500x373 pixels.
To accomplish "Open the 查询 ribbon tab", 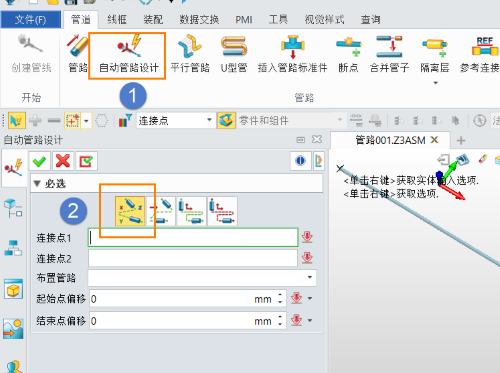I will tap(370, 20).
